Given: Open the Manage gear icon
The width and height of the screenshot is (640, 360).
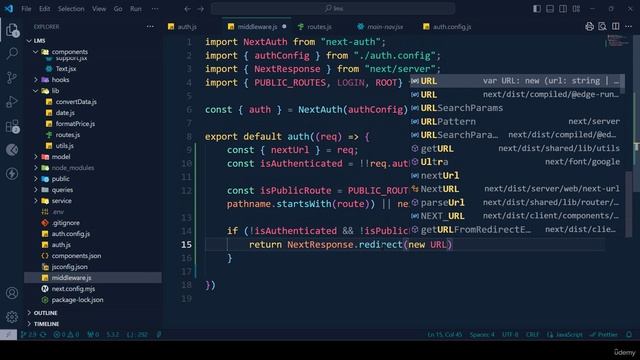Looking at the screenshot, I should tap(12, 316).
